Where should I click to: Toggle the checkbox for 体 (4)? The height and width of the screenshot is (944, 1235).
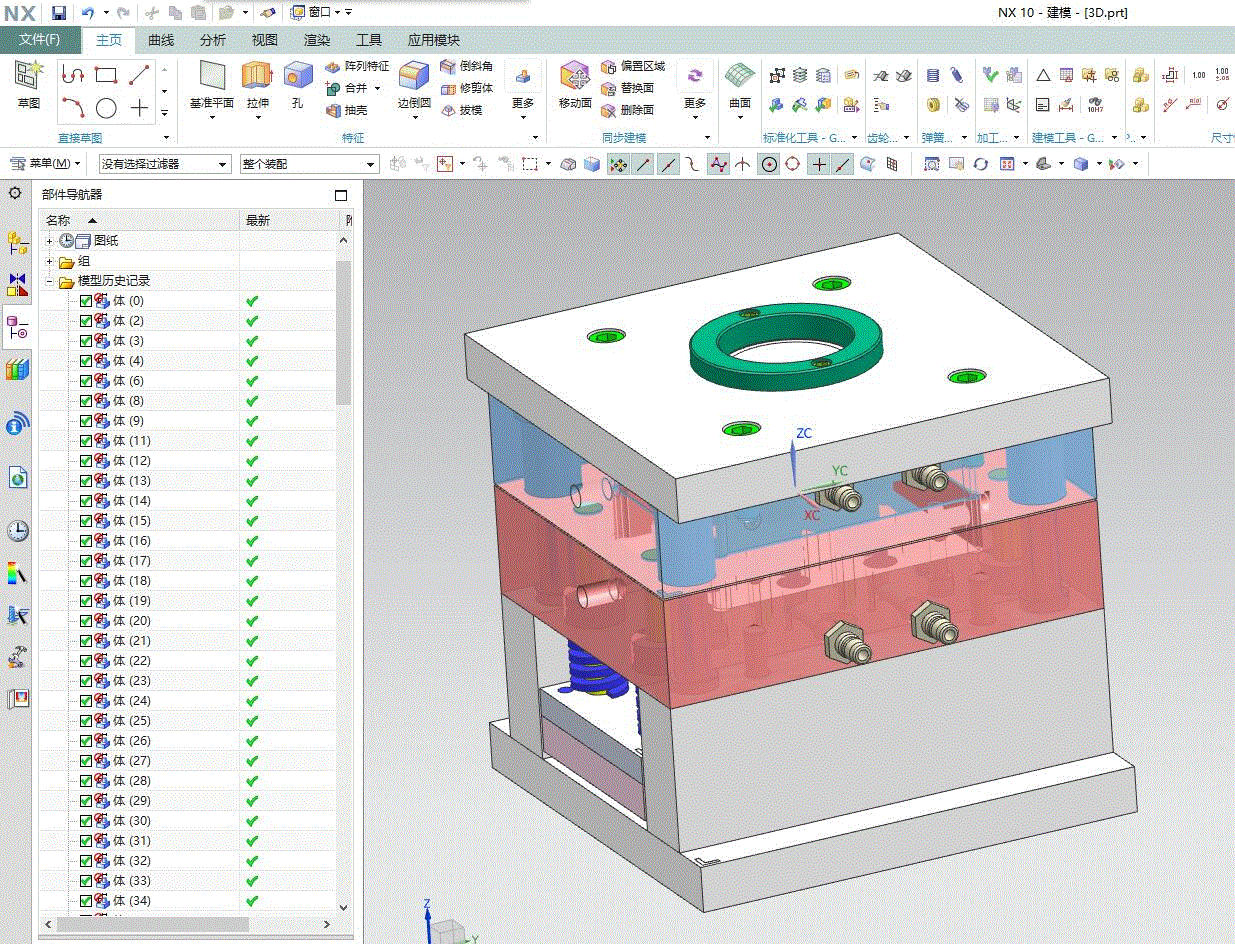point(85,361)
